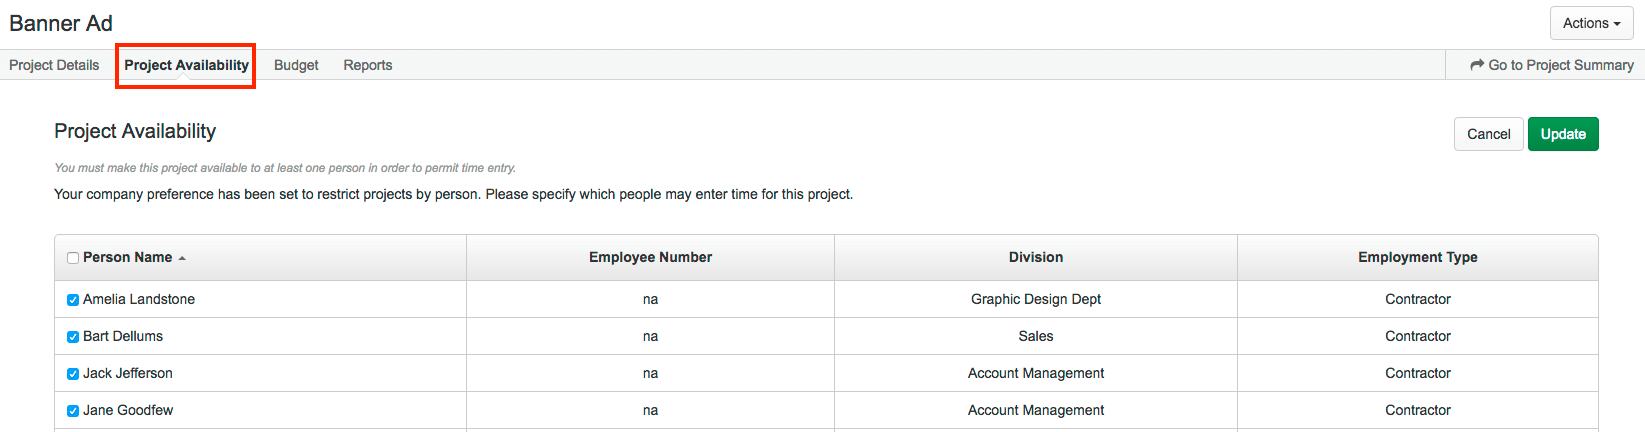This screenshot has width=1645, height=432.
Task: Uncheck Bart Dellums' checkbox
Action: coord(73,337)
